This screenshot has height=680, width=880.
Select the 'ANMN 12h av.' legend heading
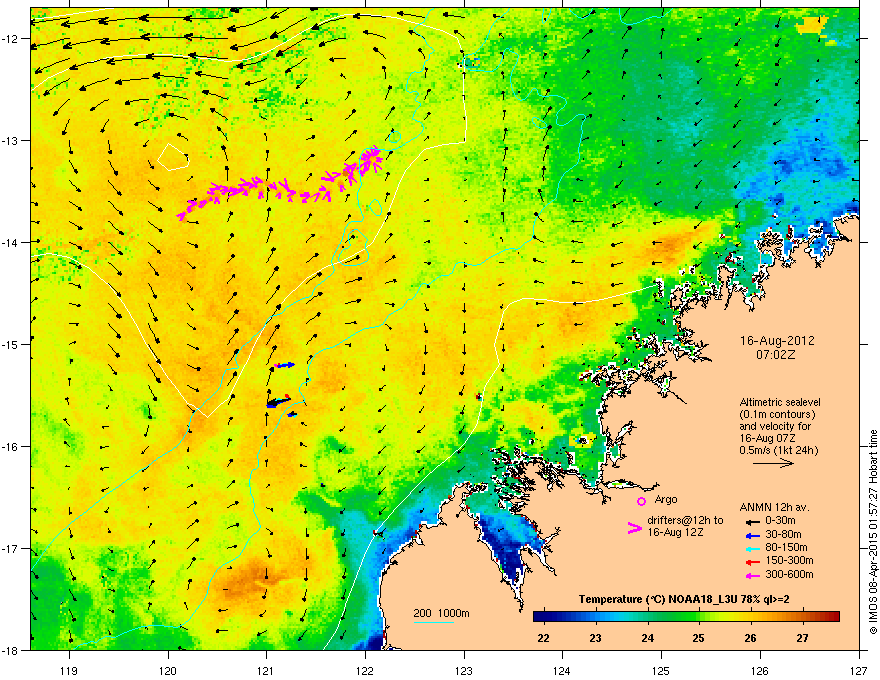pos(774,507)
